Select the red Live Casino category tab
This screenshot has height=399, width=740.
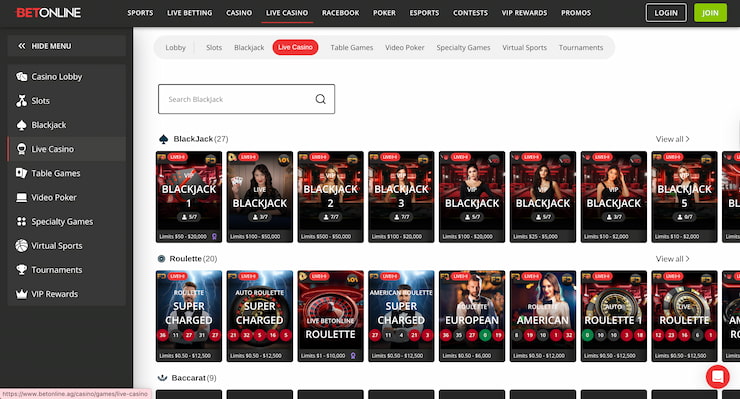pyautogui.click(x=295, y=47)
